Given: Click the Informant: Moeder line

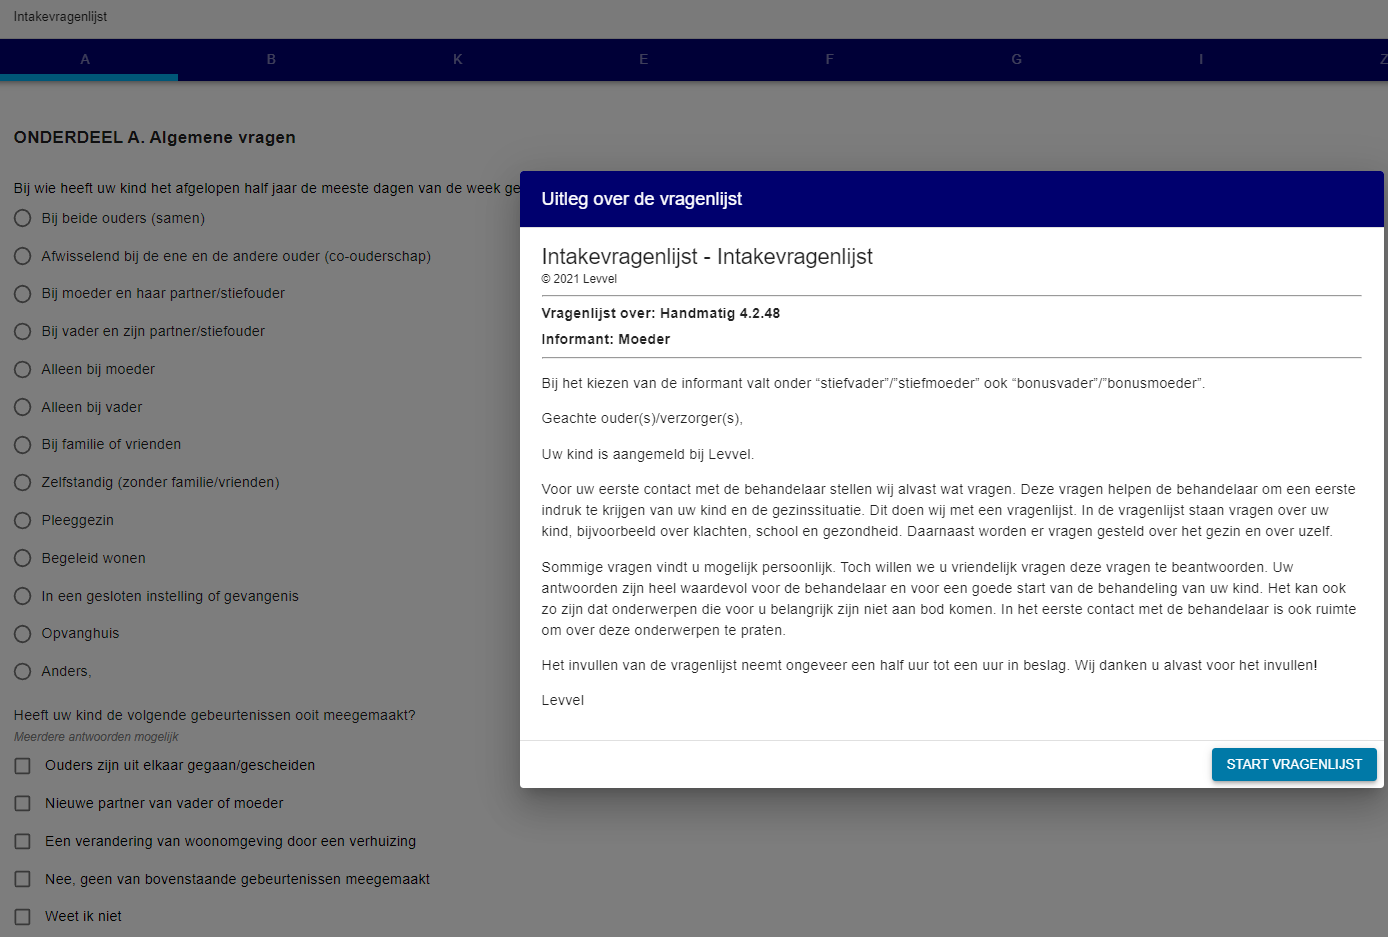Looking at the screenshot, I should 606,340.
